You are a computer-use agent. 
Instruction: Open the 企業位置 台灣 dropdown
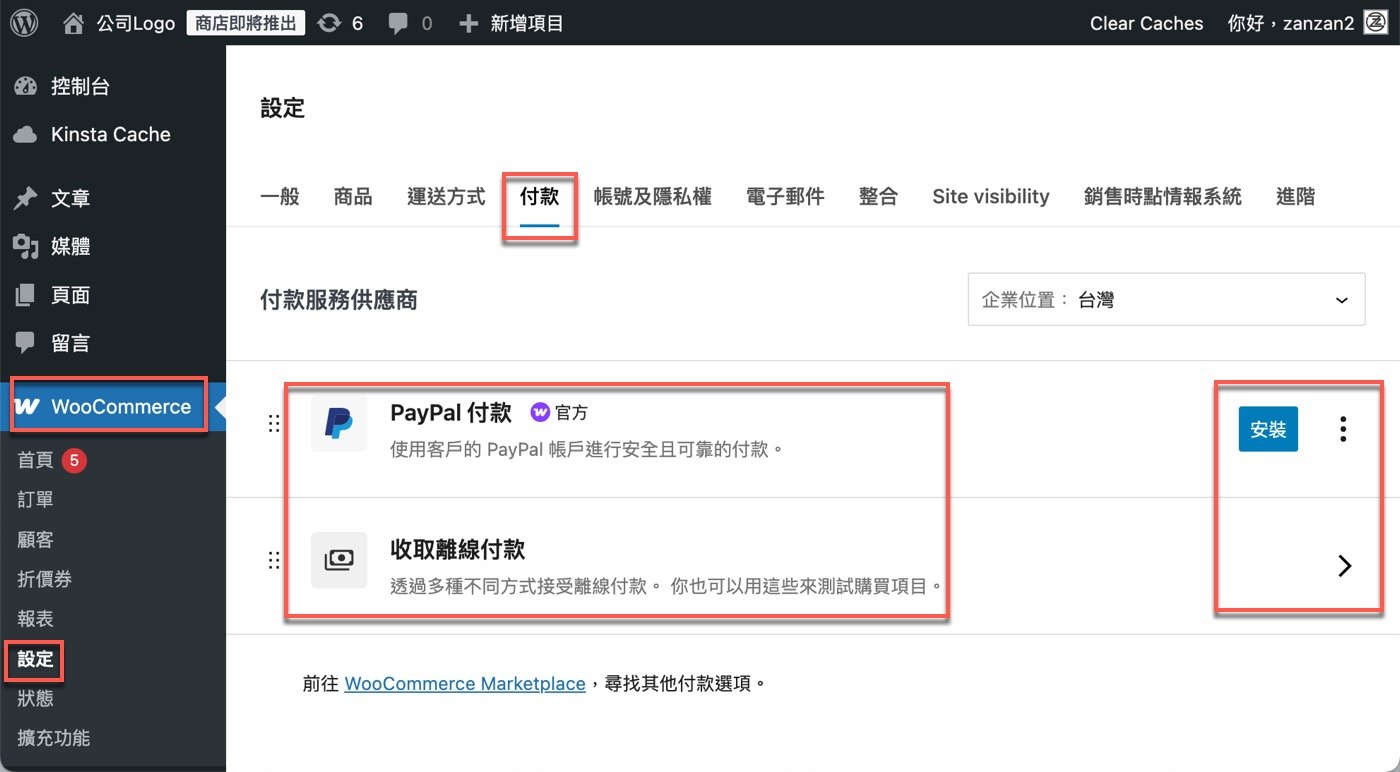tap(1166, 299)
